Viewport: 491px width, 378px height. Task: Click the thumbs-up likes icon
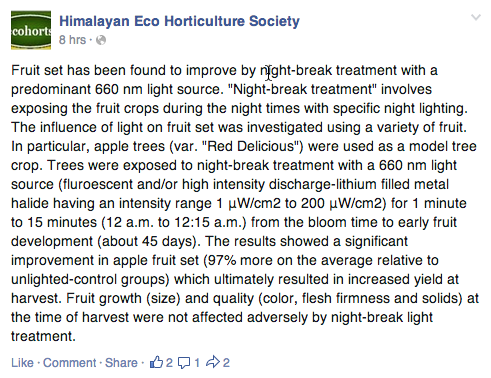156,362
